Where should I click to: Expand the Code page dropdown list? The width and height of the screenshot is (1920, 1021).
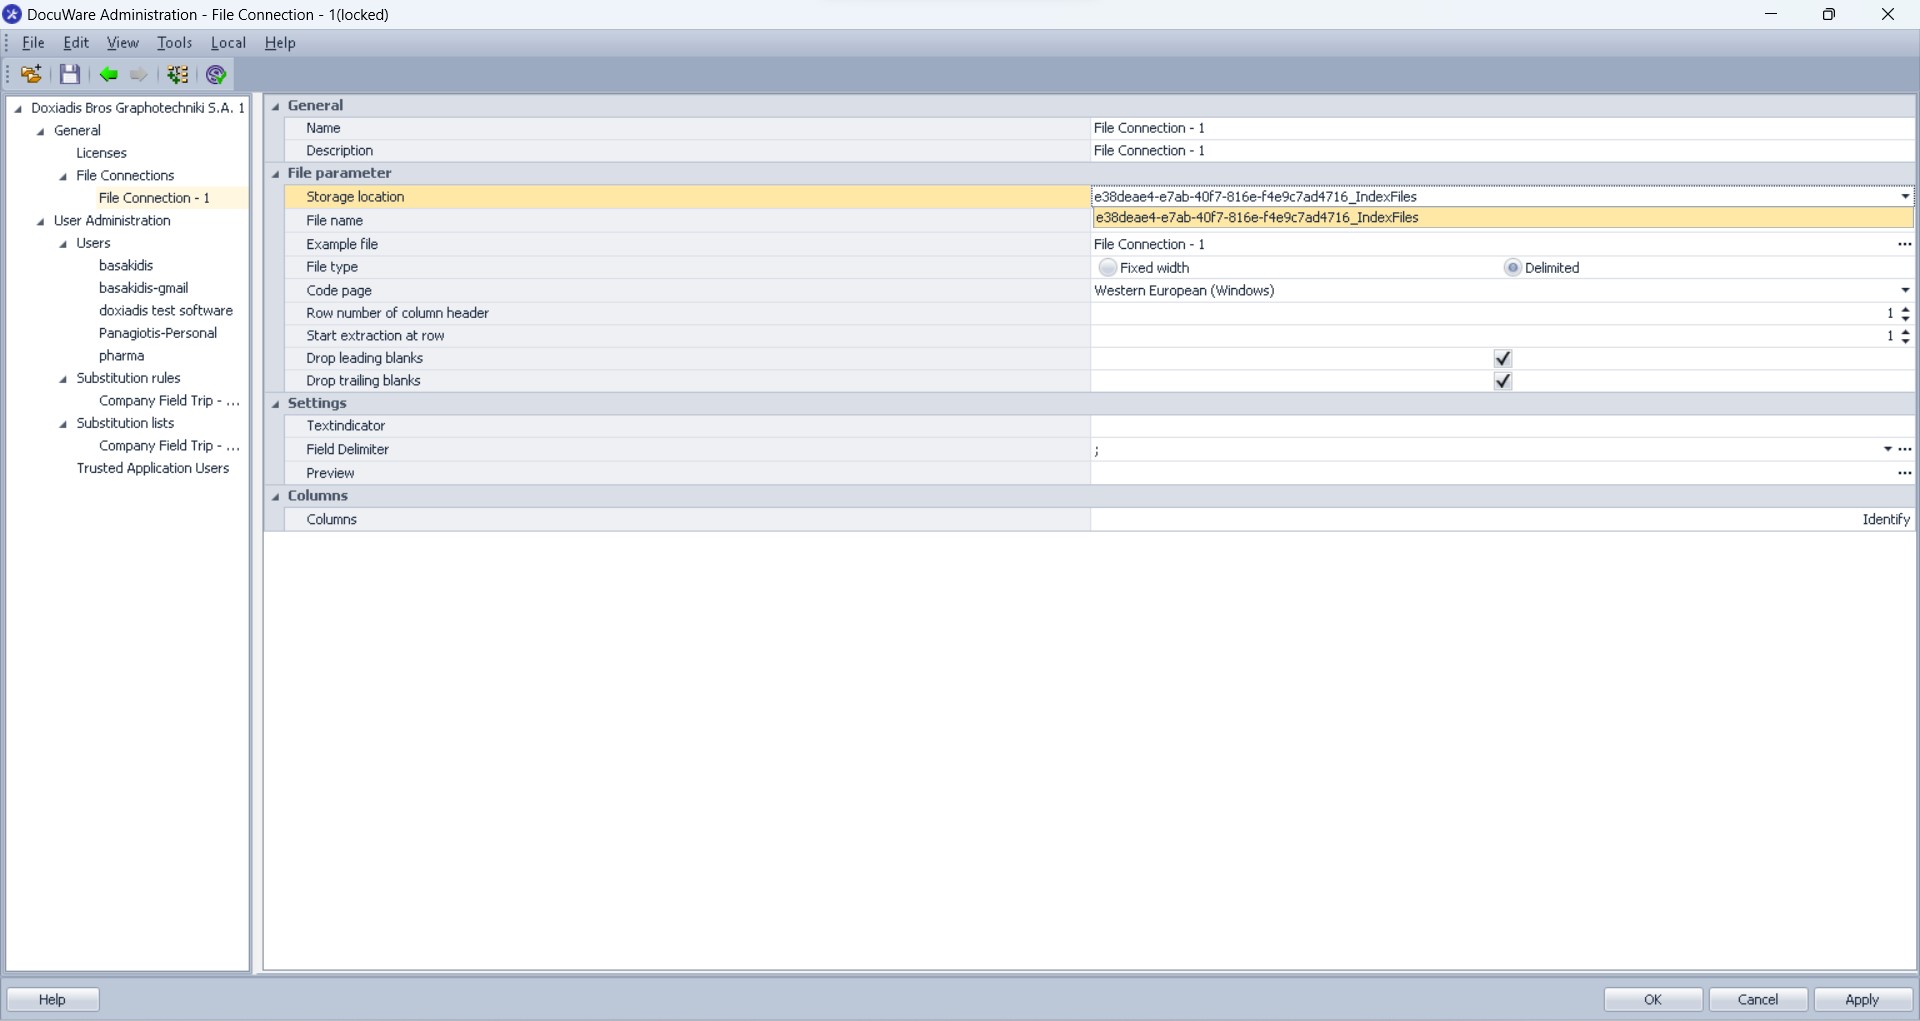pos(1904,291)
